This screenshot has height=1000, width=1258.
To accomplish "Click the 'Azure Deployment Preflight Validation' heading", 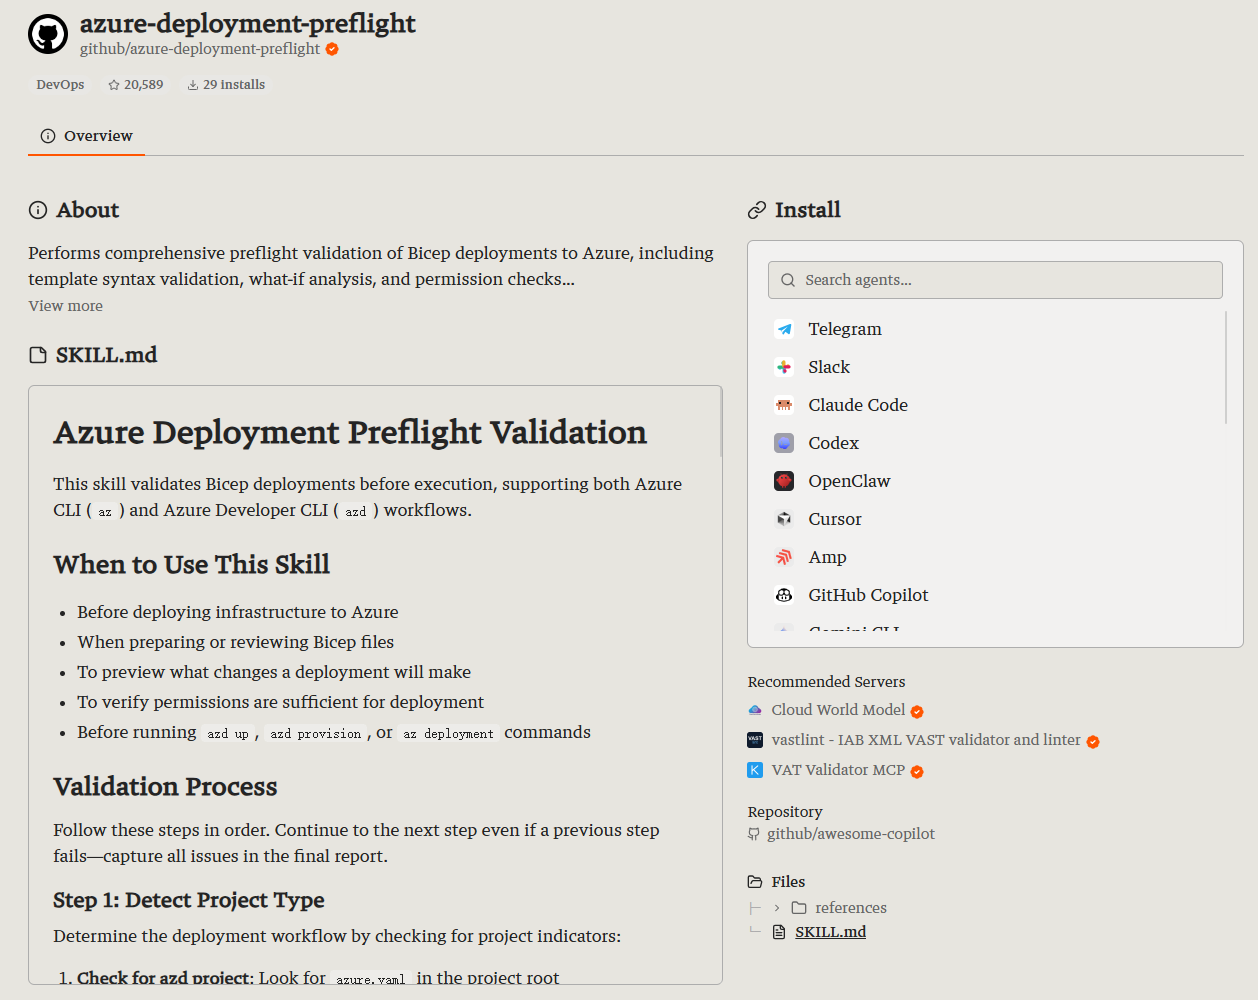I will [350, 432].
